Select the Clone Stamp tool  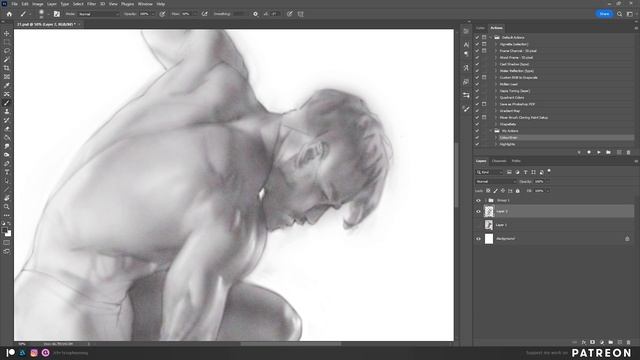(7, 111)
